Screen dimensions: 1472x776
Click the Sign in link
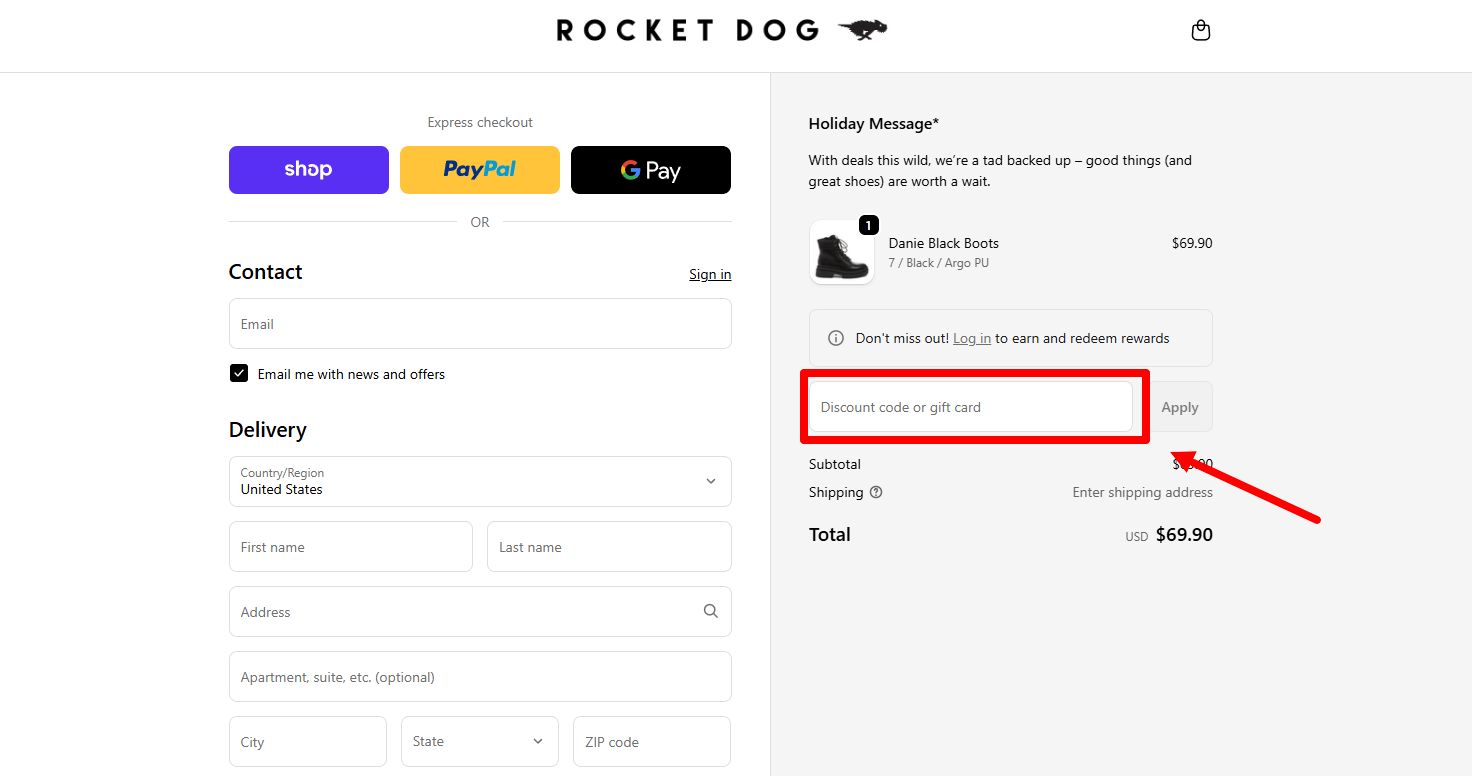click(710, 274)
